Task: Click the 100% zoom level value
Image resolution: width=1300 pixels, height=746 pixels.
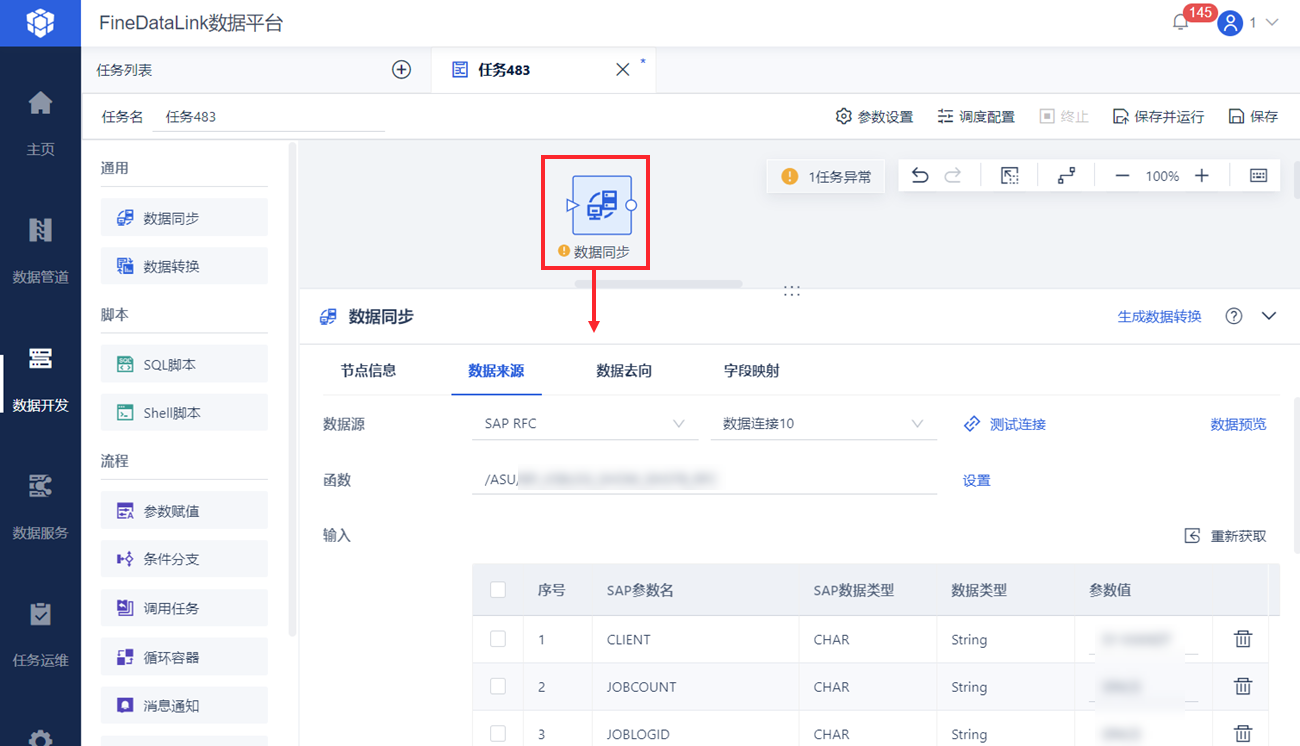Action: click(x=1162, y=176)
